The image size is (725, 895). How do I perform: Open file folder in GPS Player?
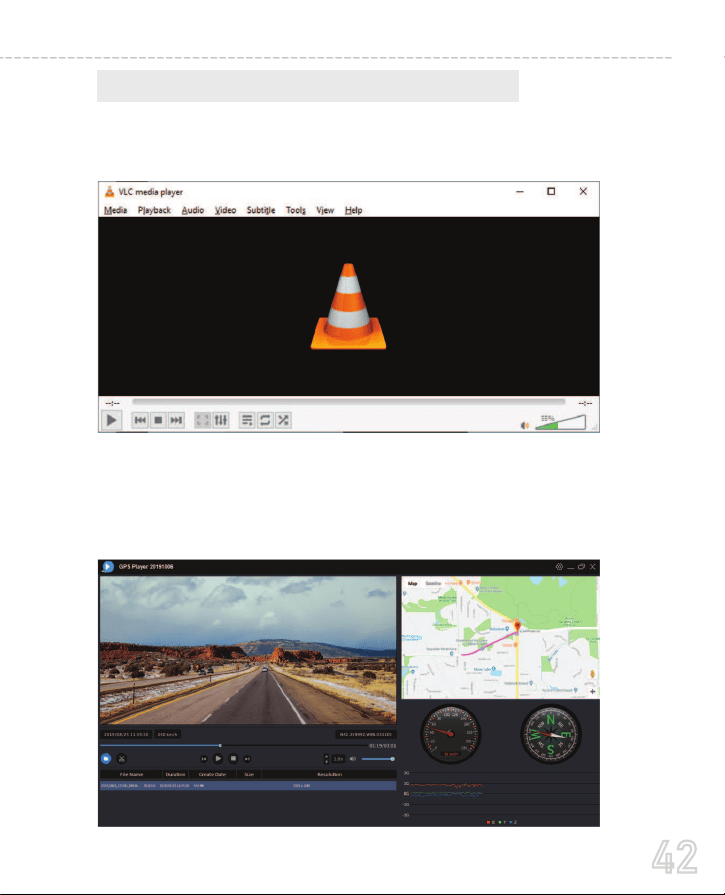[x=106, y=759]
